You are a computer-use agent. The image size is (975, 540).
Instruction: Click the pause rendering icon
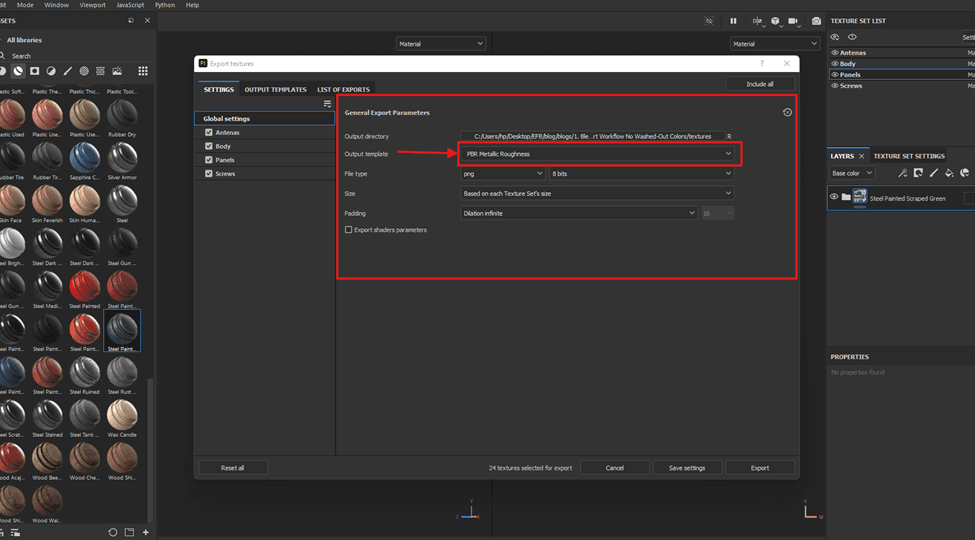pyautogui.click(x=733, y=20)
